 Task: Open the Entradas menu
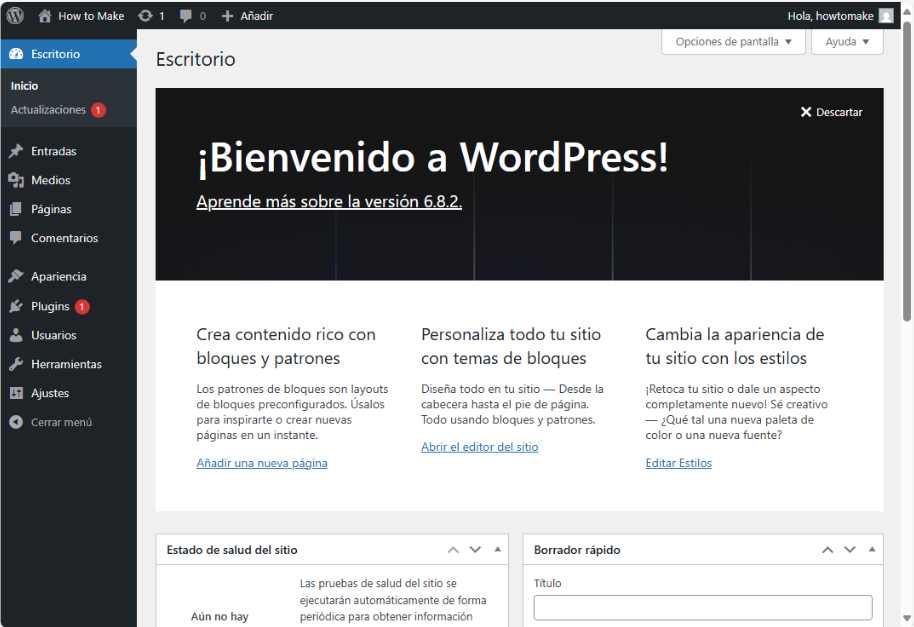click(53, 152)
